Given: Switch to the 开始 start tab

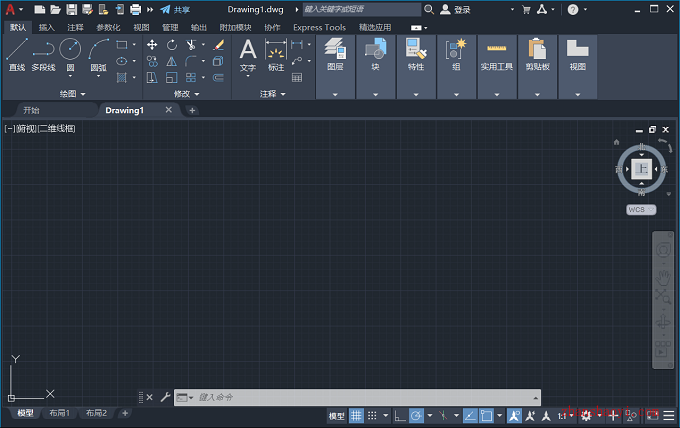Looking at the screenshot, I should coord(31,111).
